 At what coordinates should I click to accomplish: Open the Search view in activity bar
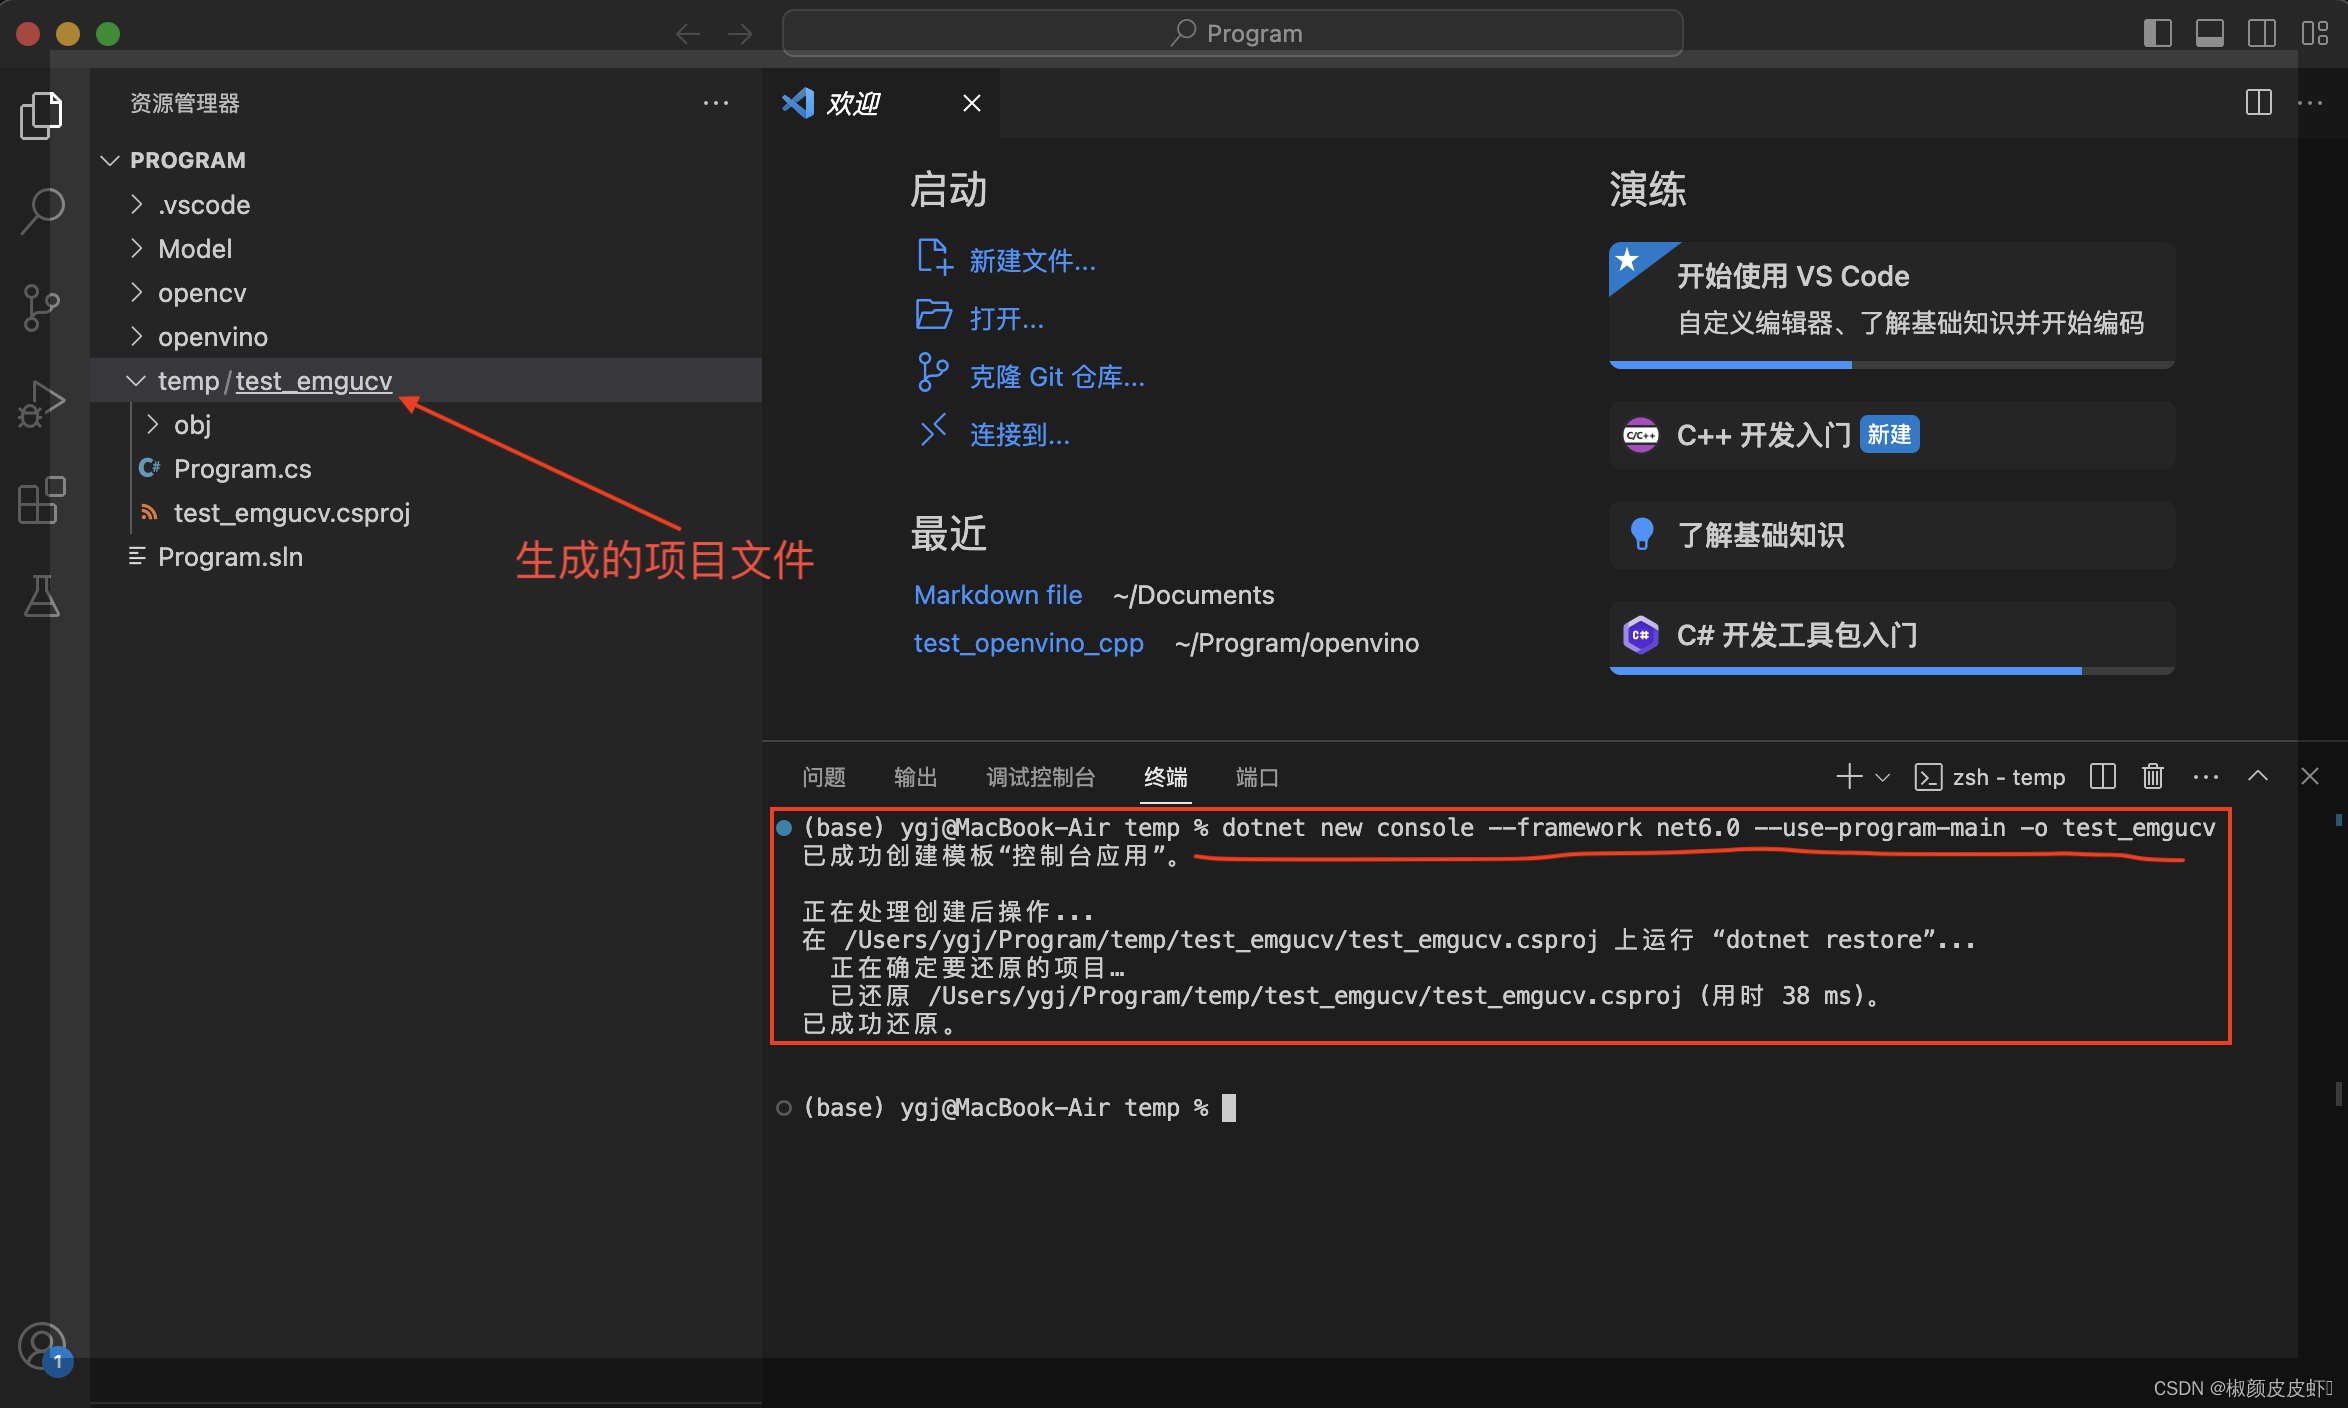[x=41, y=210]
